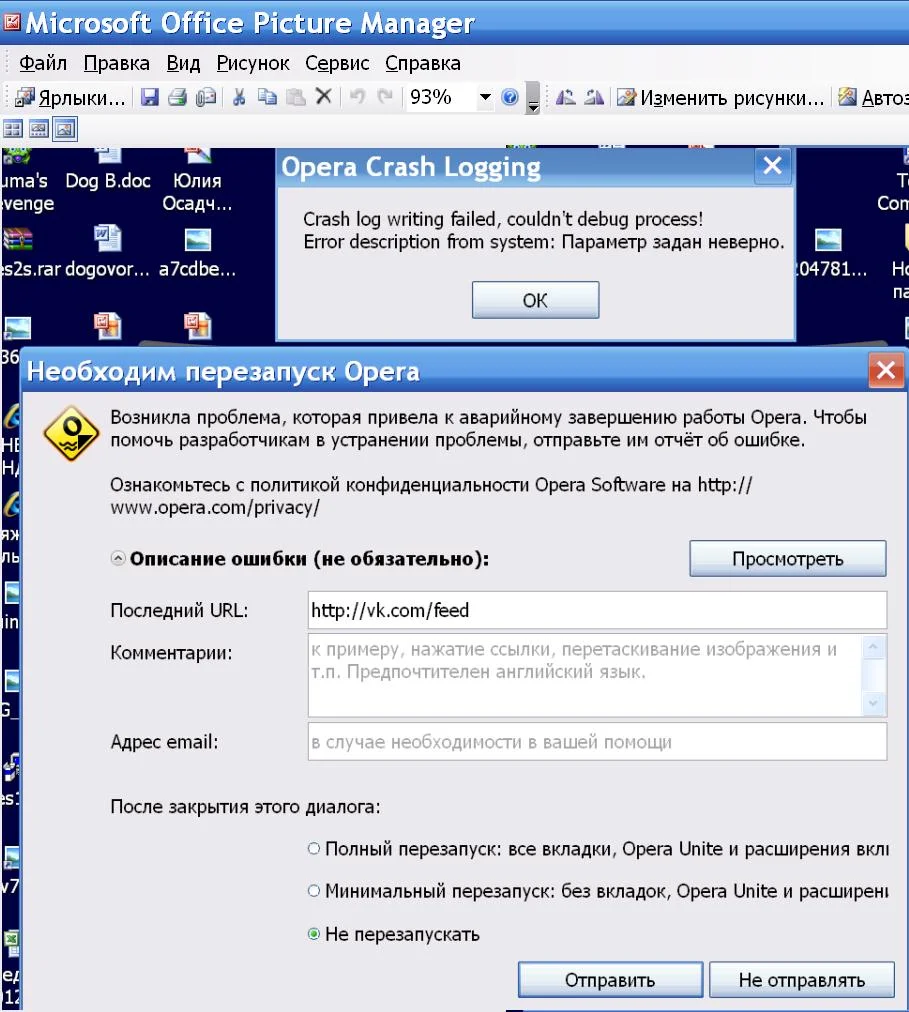Click OK in Opera Crash Logging dialog
The height and width of the screenshot is (1012, 909).
[535, 300]
